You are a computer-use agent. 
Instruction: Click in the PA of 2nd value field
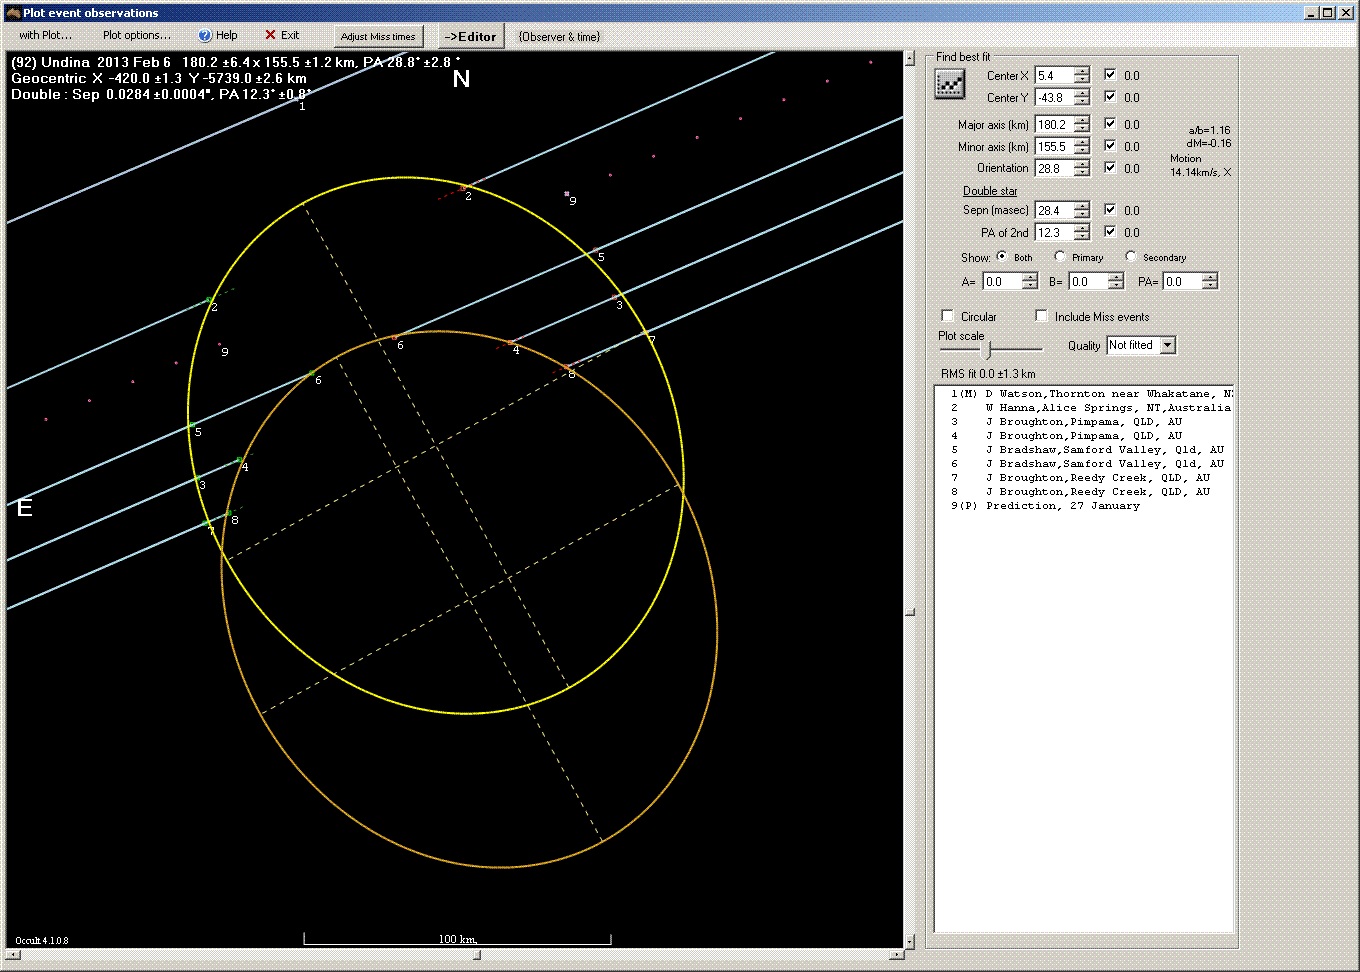(x=1054, y=232)
